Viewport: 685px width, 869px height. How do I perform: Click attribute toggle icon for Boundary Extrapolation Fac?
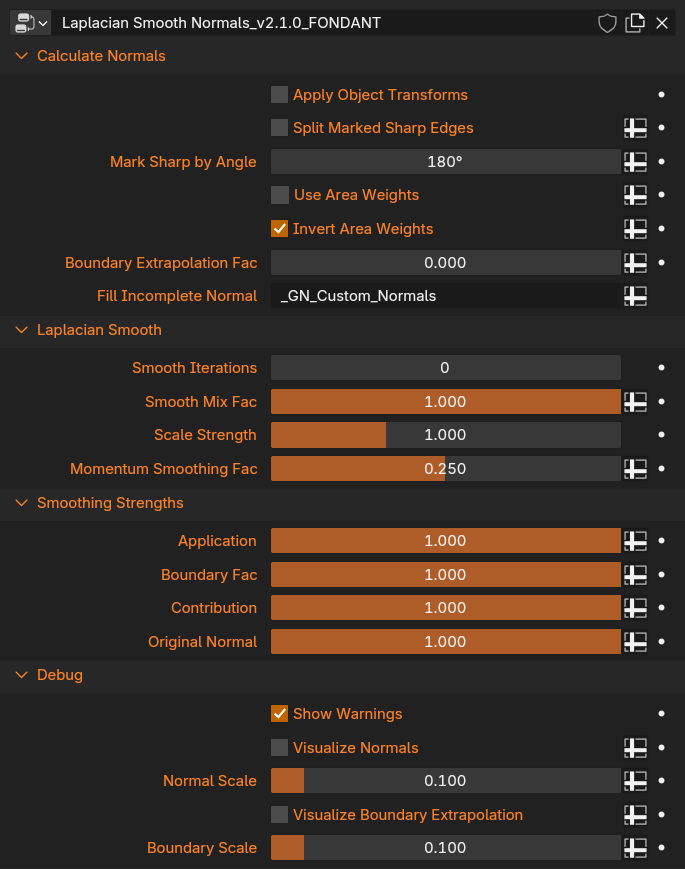[x=635, y=263]
